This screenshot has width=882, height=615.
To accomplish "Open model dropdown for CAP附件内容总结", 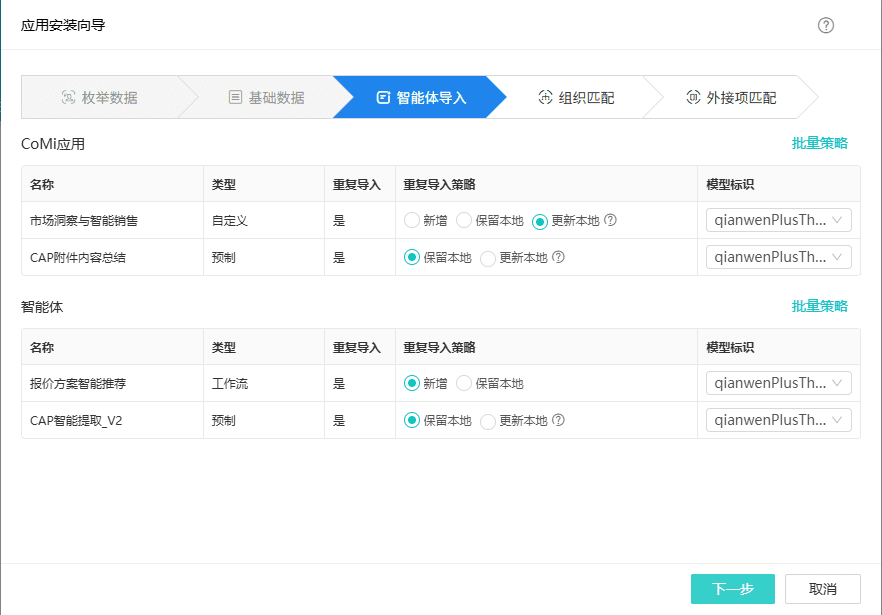I will [778, 257].
